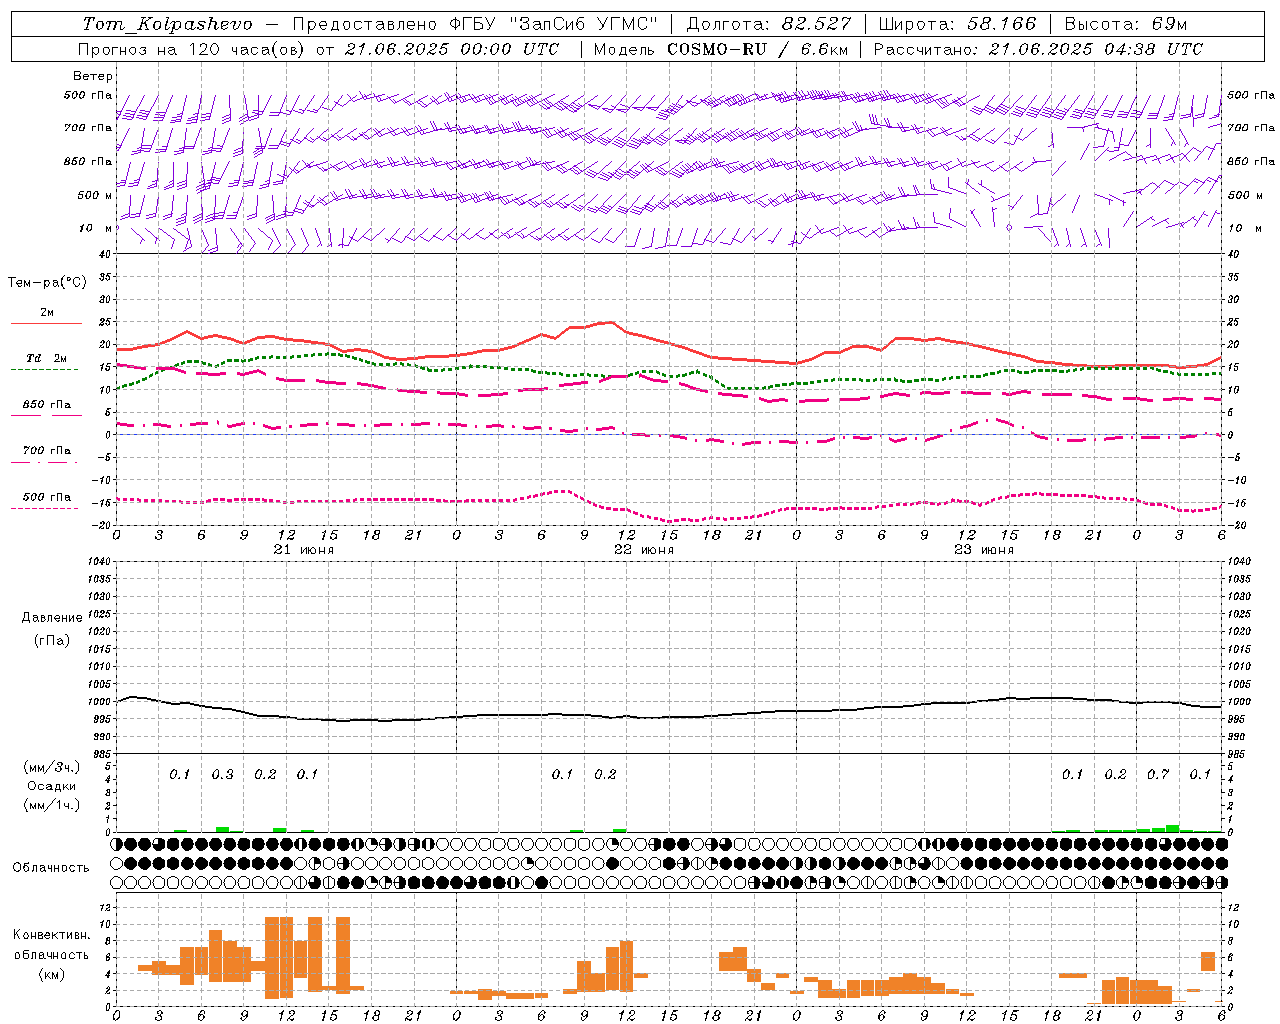Select the Высота: 69м entry

[1127, 24]
